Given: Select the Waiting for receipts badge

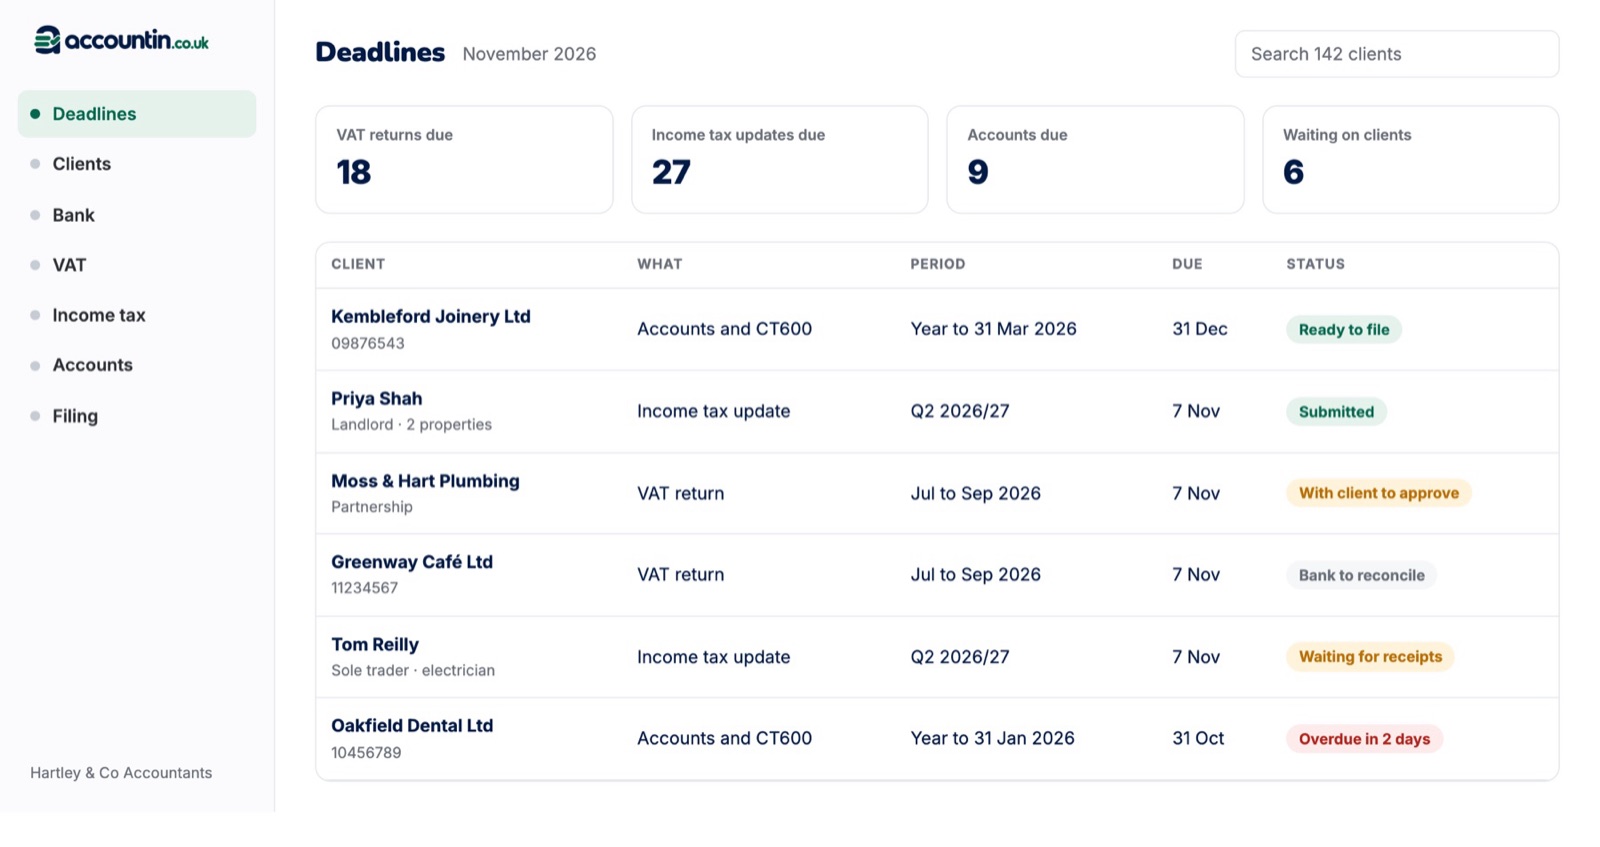Looking at the screenshot, I should [1370, 657].
